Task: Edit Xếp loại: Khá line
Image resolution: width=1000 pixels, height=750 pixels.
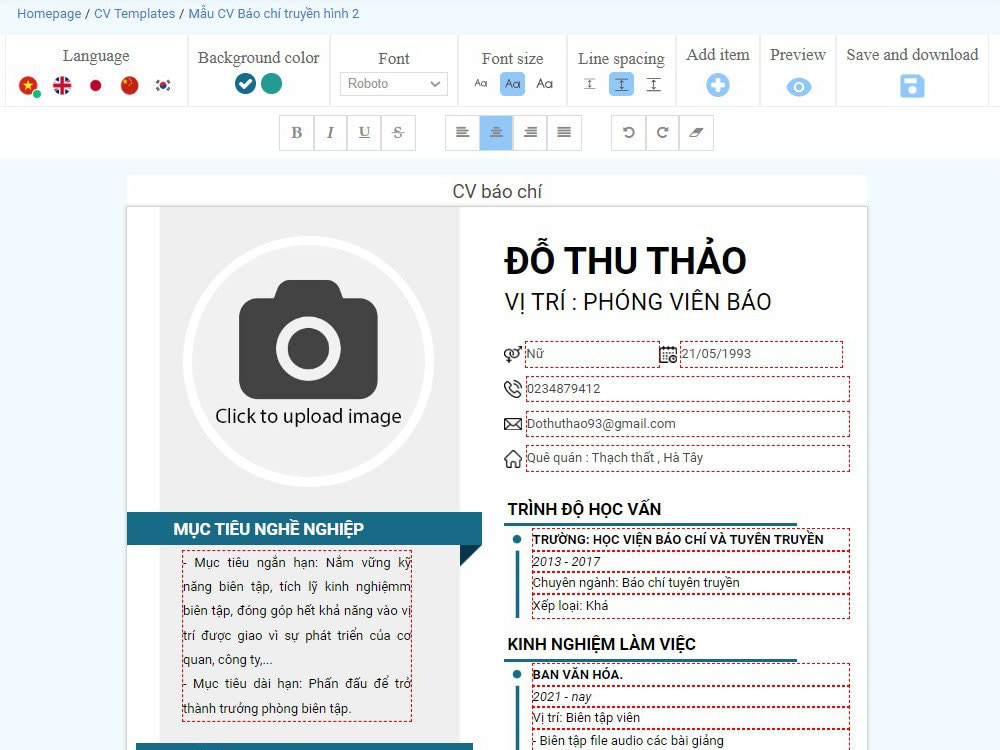Action: point(691,607)
